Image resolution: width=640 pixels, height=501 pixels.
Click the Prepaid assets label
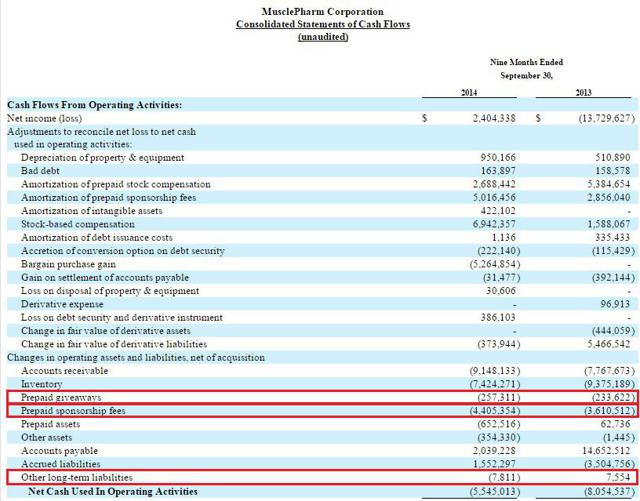[51, 424]
